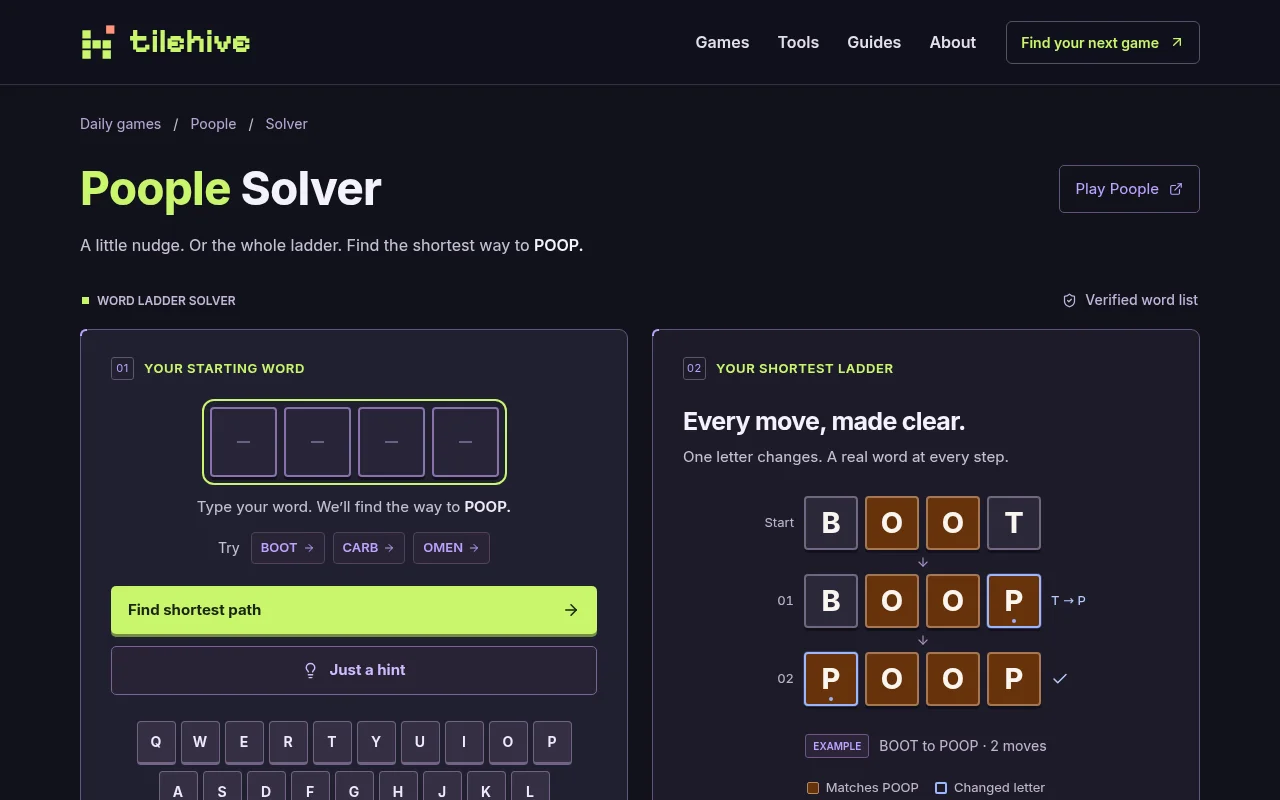Select the fourth letter input box
The image size is (1280, 800).
point(465,442)
